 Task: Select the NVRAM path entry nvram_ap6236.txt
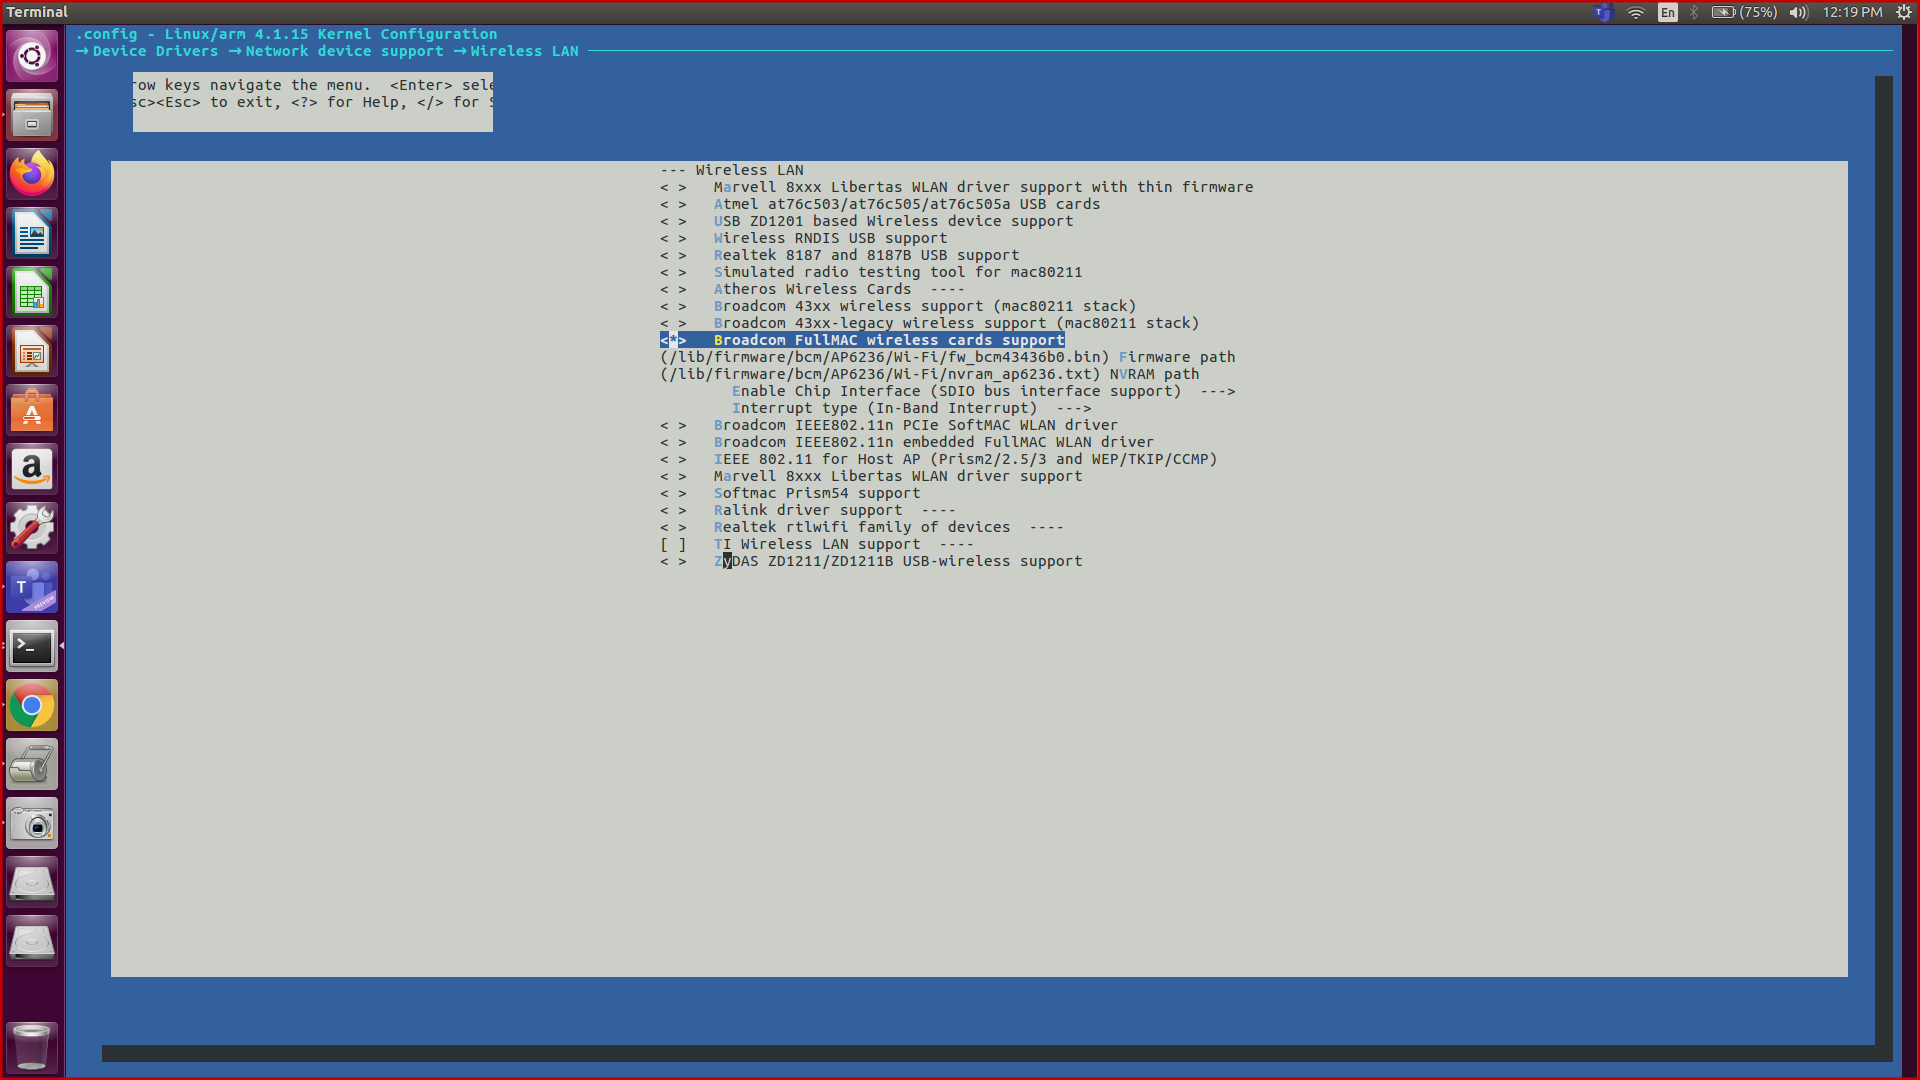929,374
